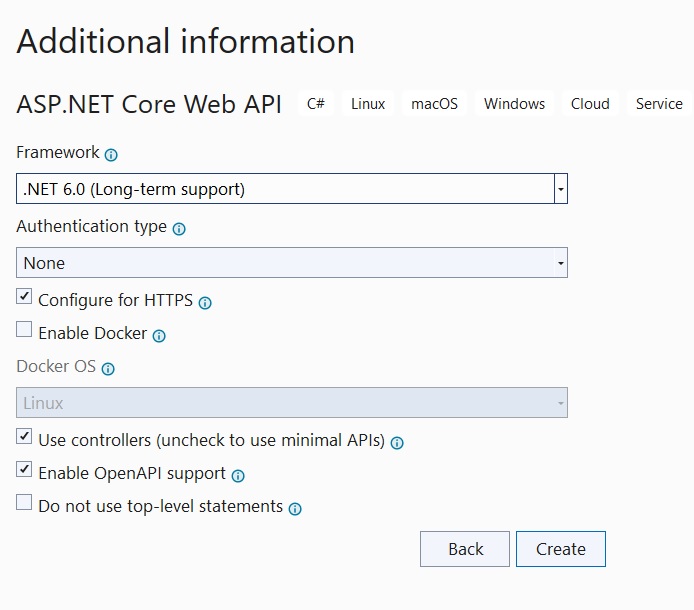The height and width of the screenshot is (610, 694).
Task: Click the Framework label text
Action: pos(58,152)
